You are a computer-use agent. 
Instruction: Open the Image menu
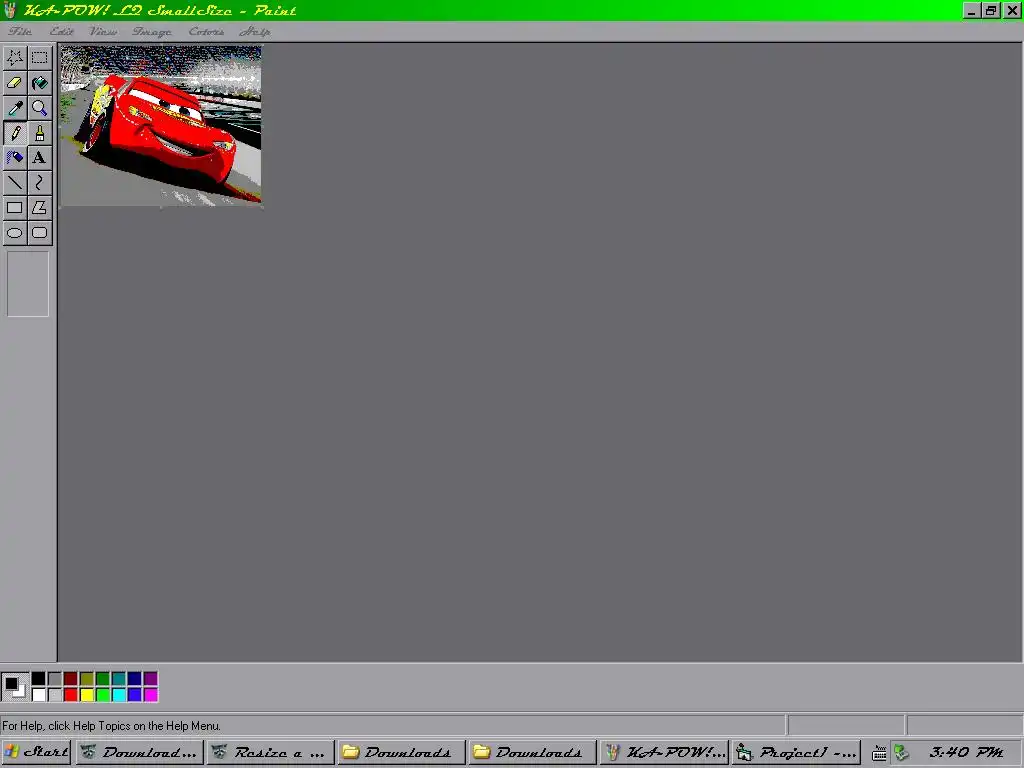tap(152, 31)
